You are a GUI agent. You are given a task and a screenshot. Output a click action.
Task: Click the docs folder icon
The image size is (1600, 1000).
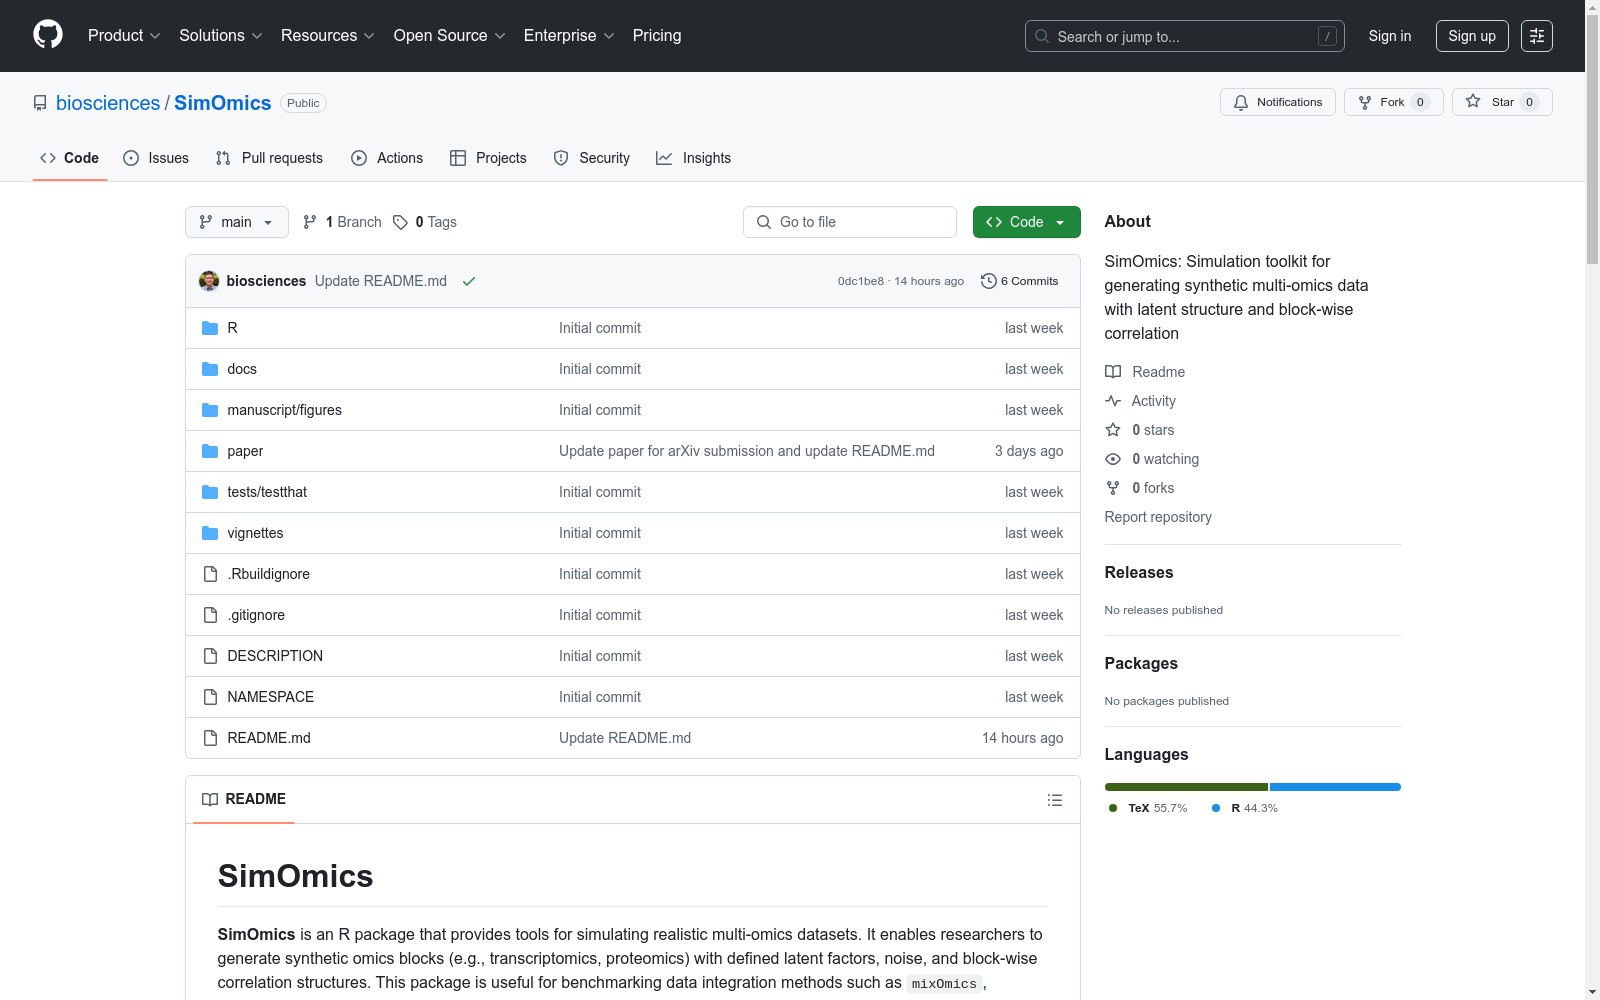click(210, 369)
